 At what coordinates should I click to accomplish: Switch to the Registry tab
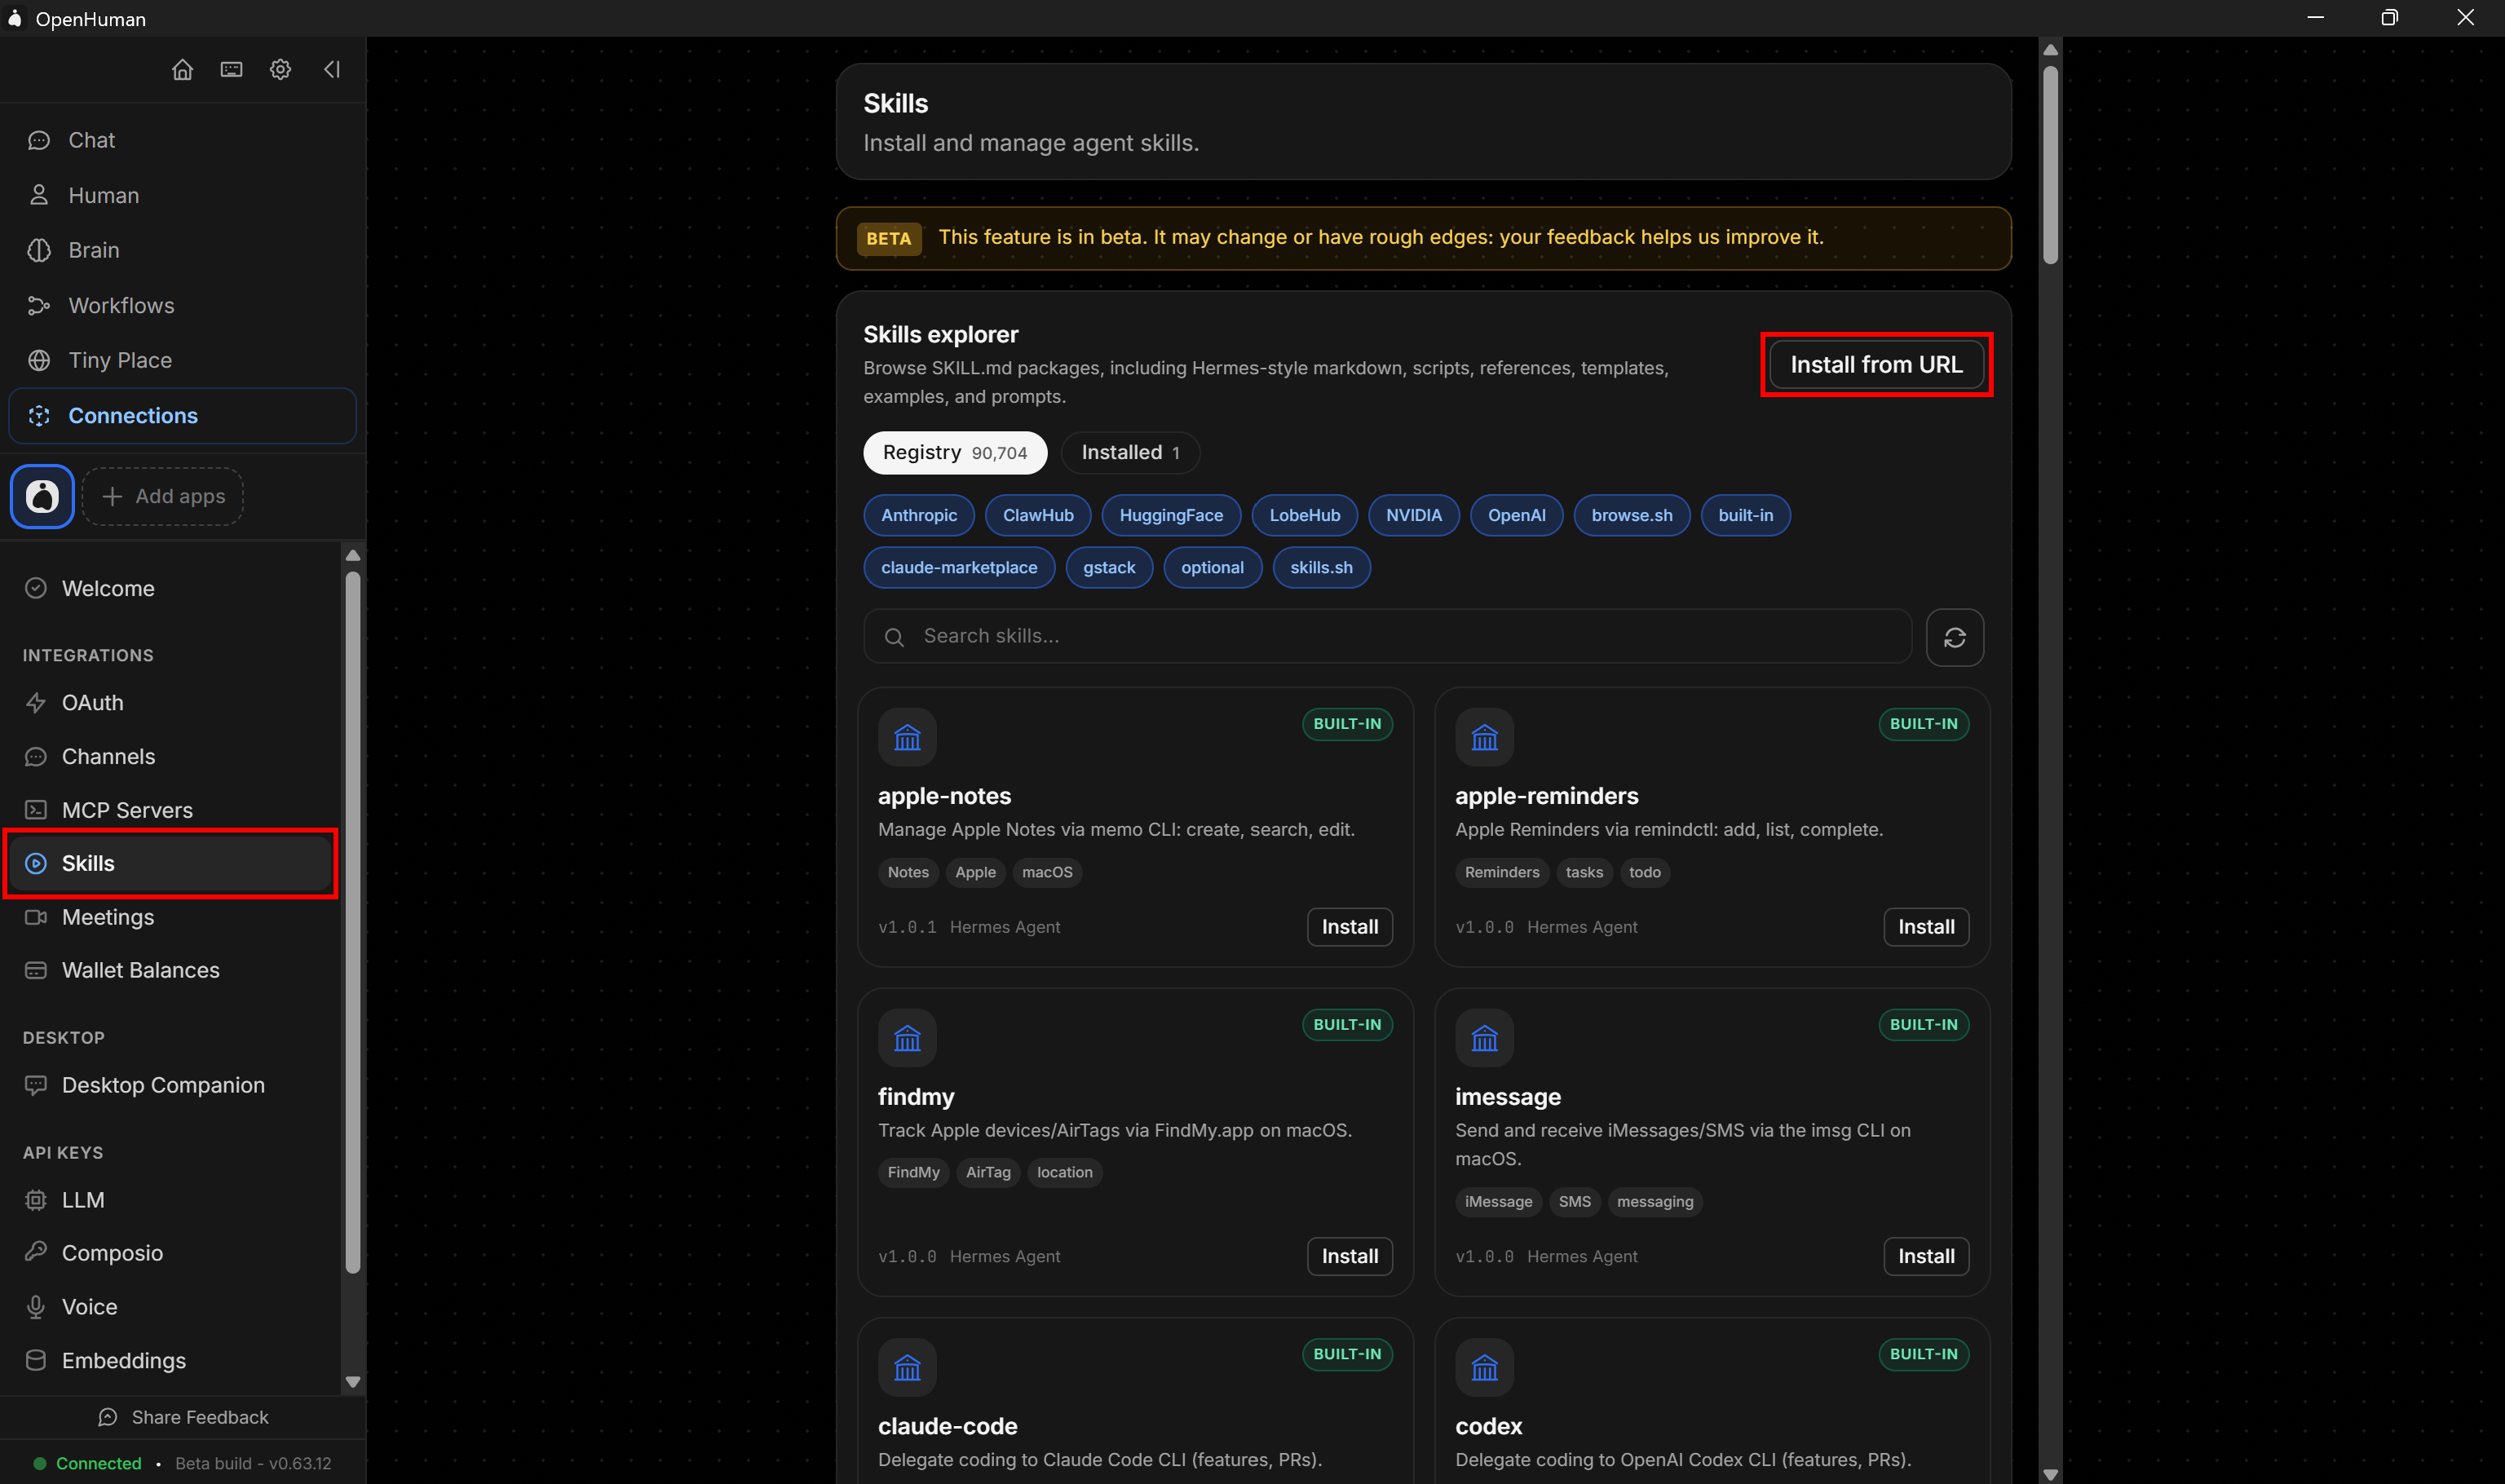(955, 453)
